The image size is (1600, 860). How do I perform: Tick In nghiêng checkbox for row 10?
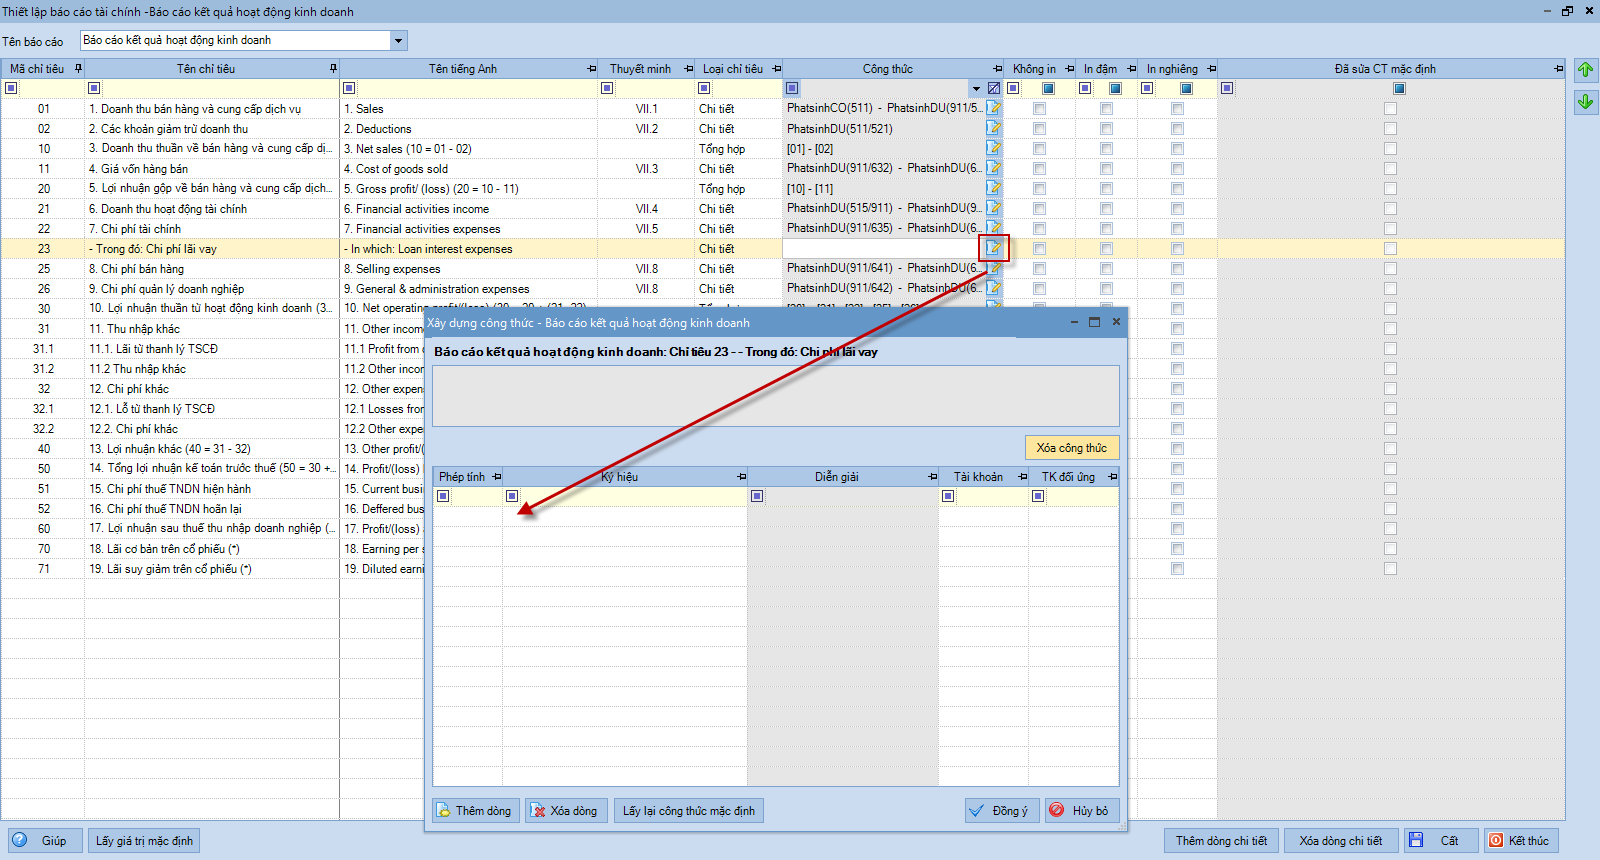(1177, 148)
